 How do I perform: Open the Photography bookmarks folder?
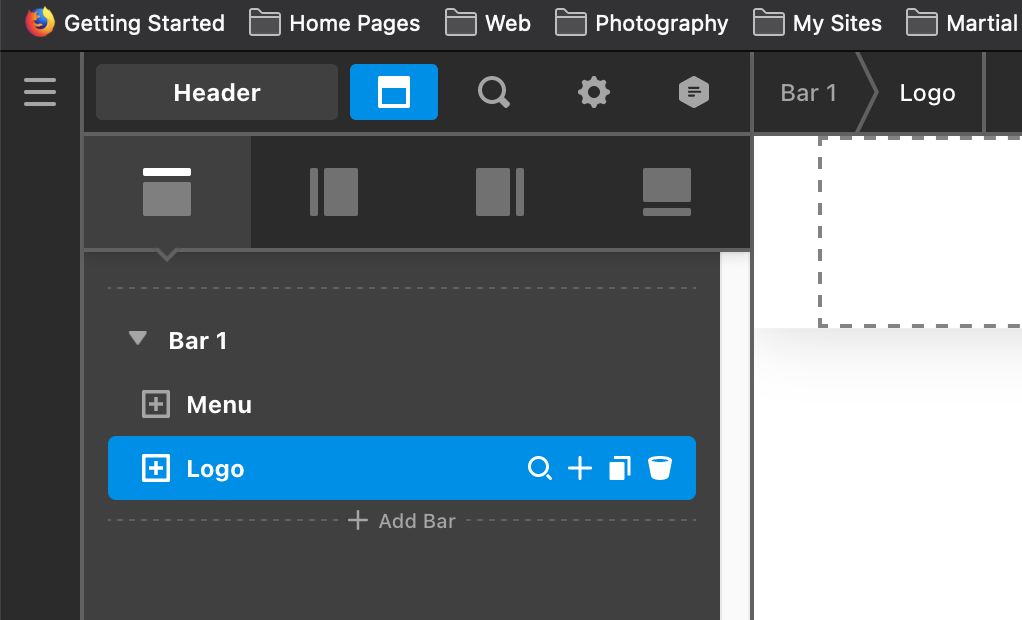pyautogui.click(x=643, y=22)
